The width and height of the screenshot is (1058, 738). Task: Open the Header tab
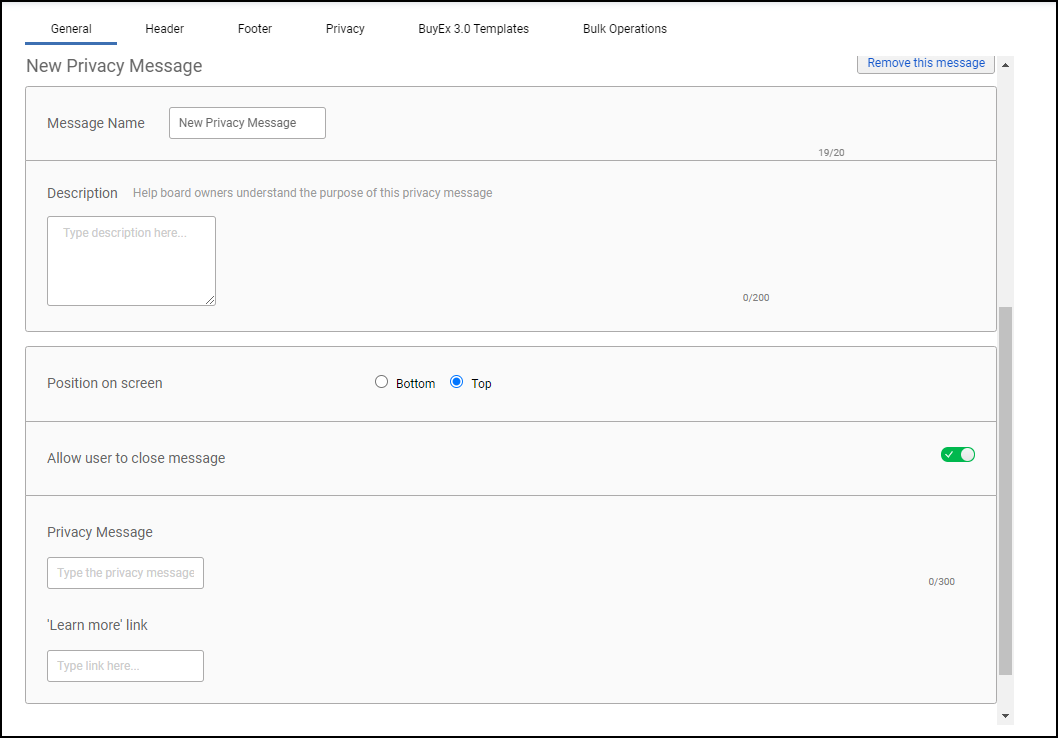pyautogui.click(x=165, y=29)
